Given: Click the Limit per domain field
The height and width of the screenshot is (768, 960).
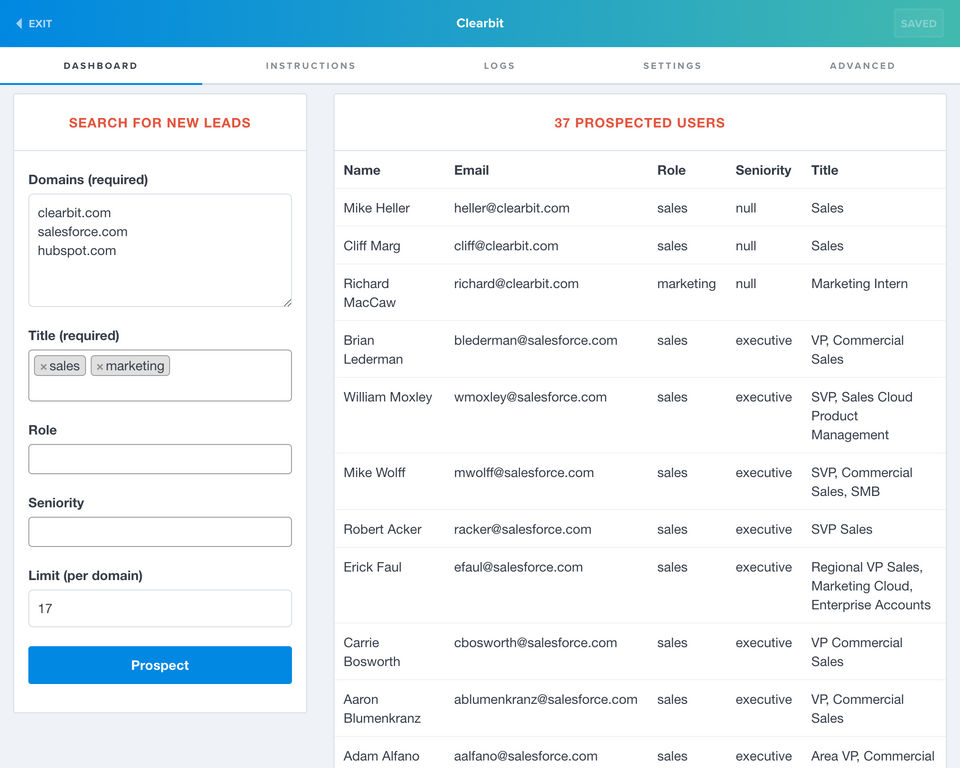Looking at the screenshot, I should [x=160, y=608].
